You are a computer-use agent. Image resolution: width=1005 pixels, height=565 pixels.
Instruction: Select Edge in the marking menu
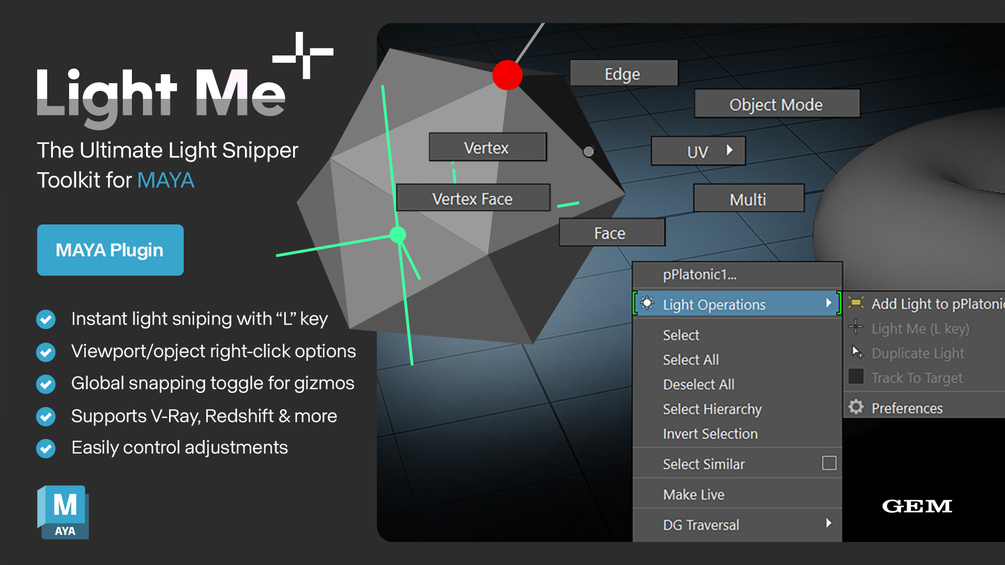point(624,74)
